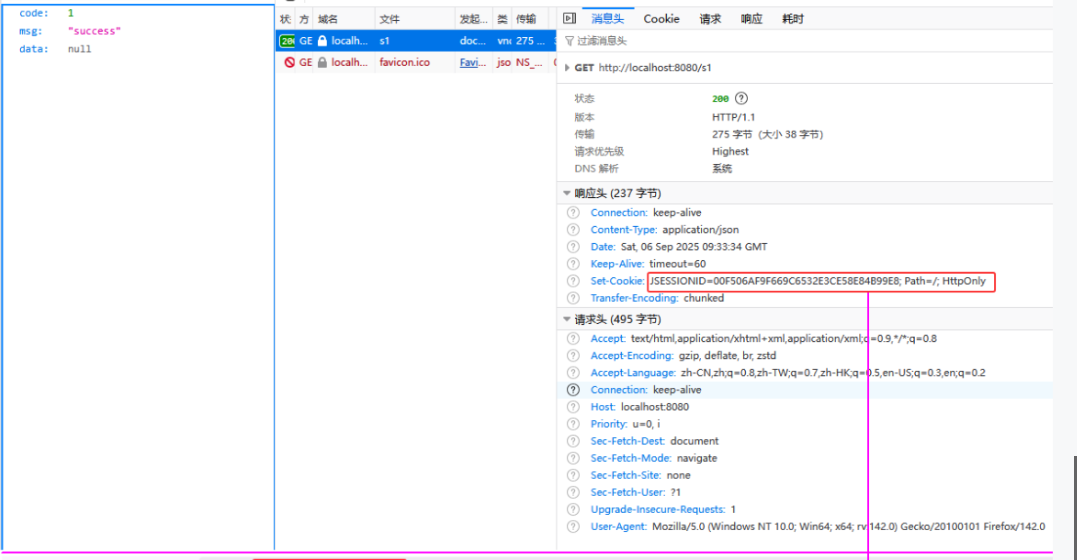
Task: Click help icon beside User-Agent header
Action: click(x=573, y=526)
